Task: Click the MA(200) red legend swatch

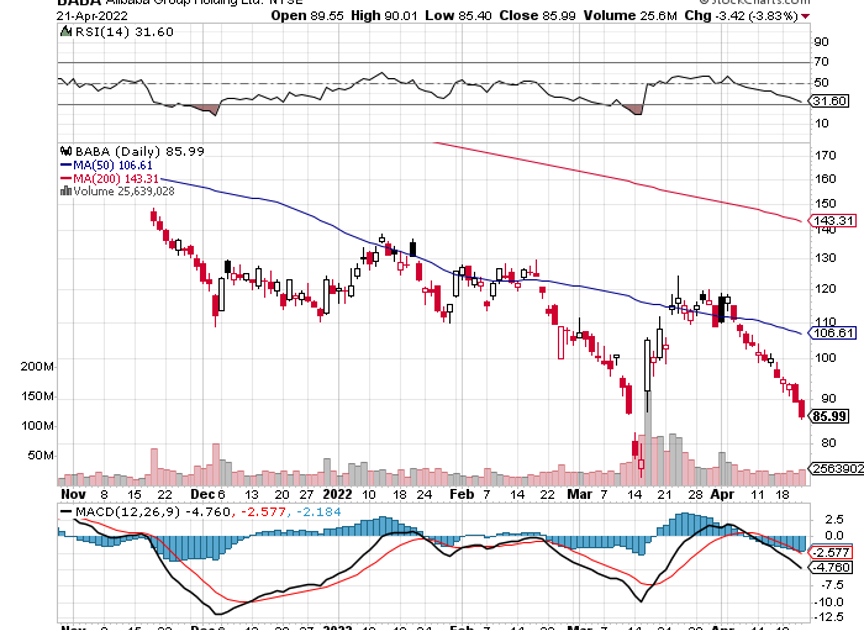Action: [x=66, y=178]
